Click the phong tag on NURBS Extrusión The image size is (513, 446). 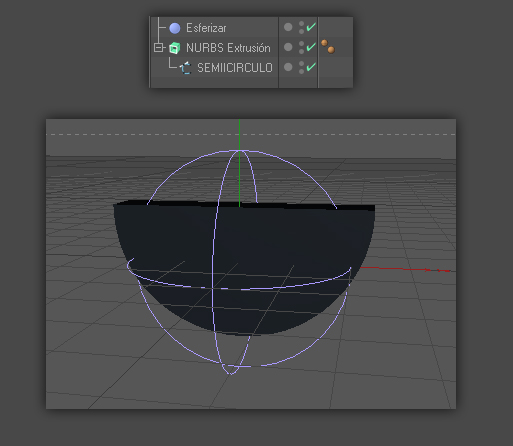tap(328, 47)
